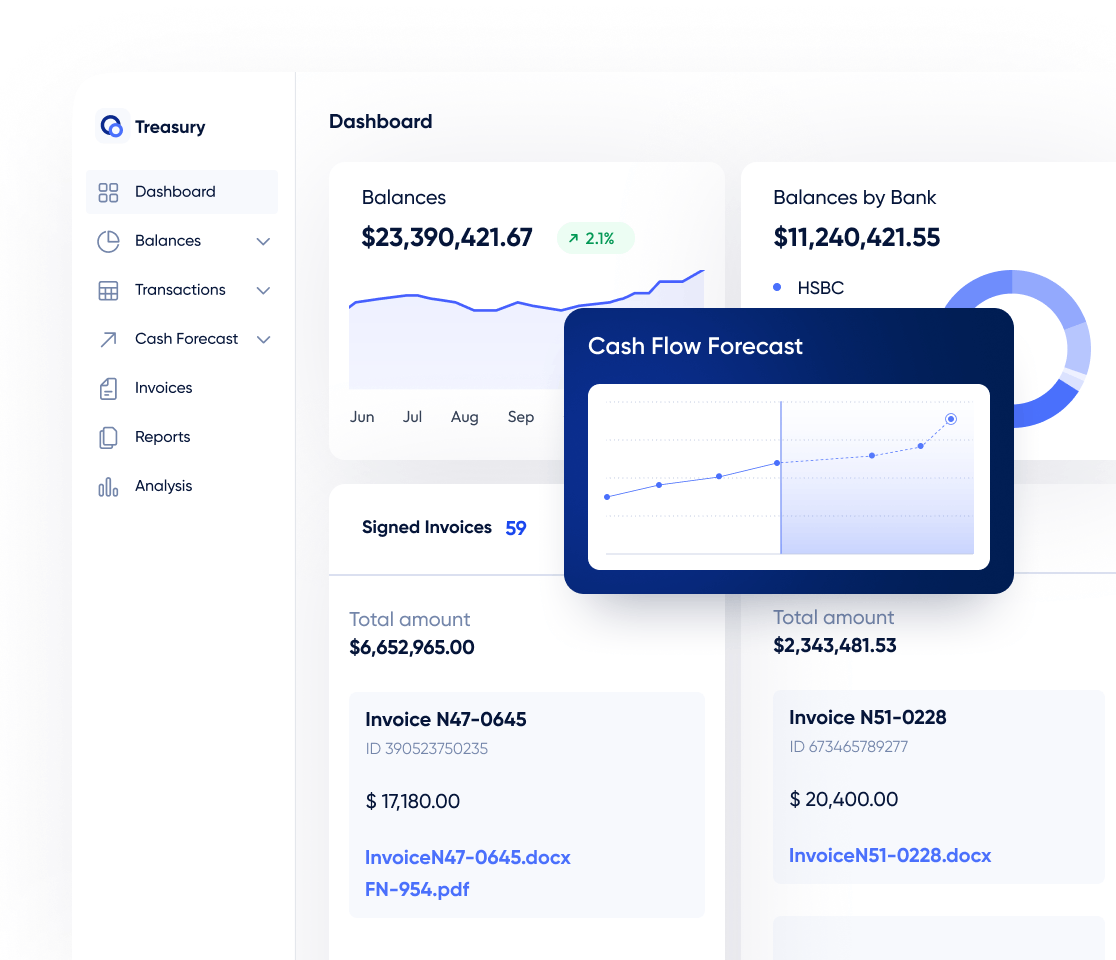This screenshot has height=960, width=1116.
Task: Click the Jun axis label
Action: [362, 417]
